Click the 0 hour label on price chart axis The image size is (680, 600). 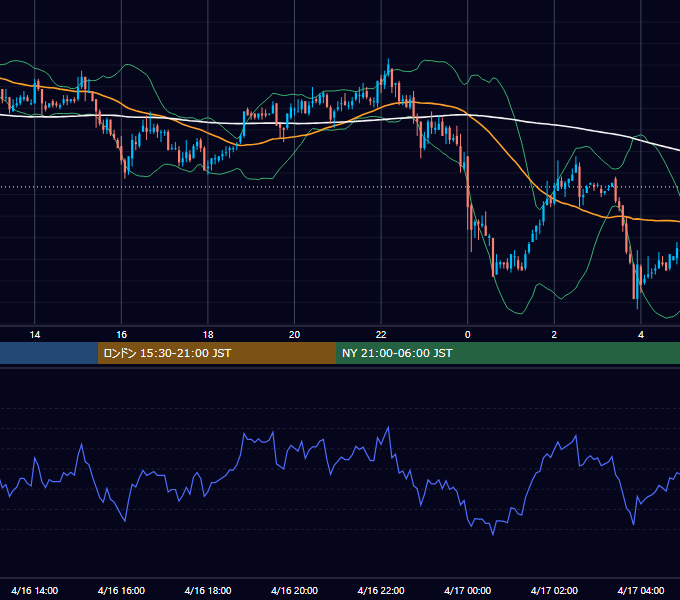pos(468,335)
